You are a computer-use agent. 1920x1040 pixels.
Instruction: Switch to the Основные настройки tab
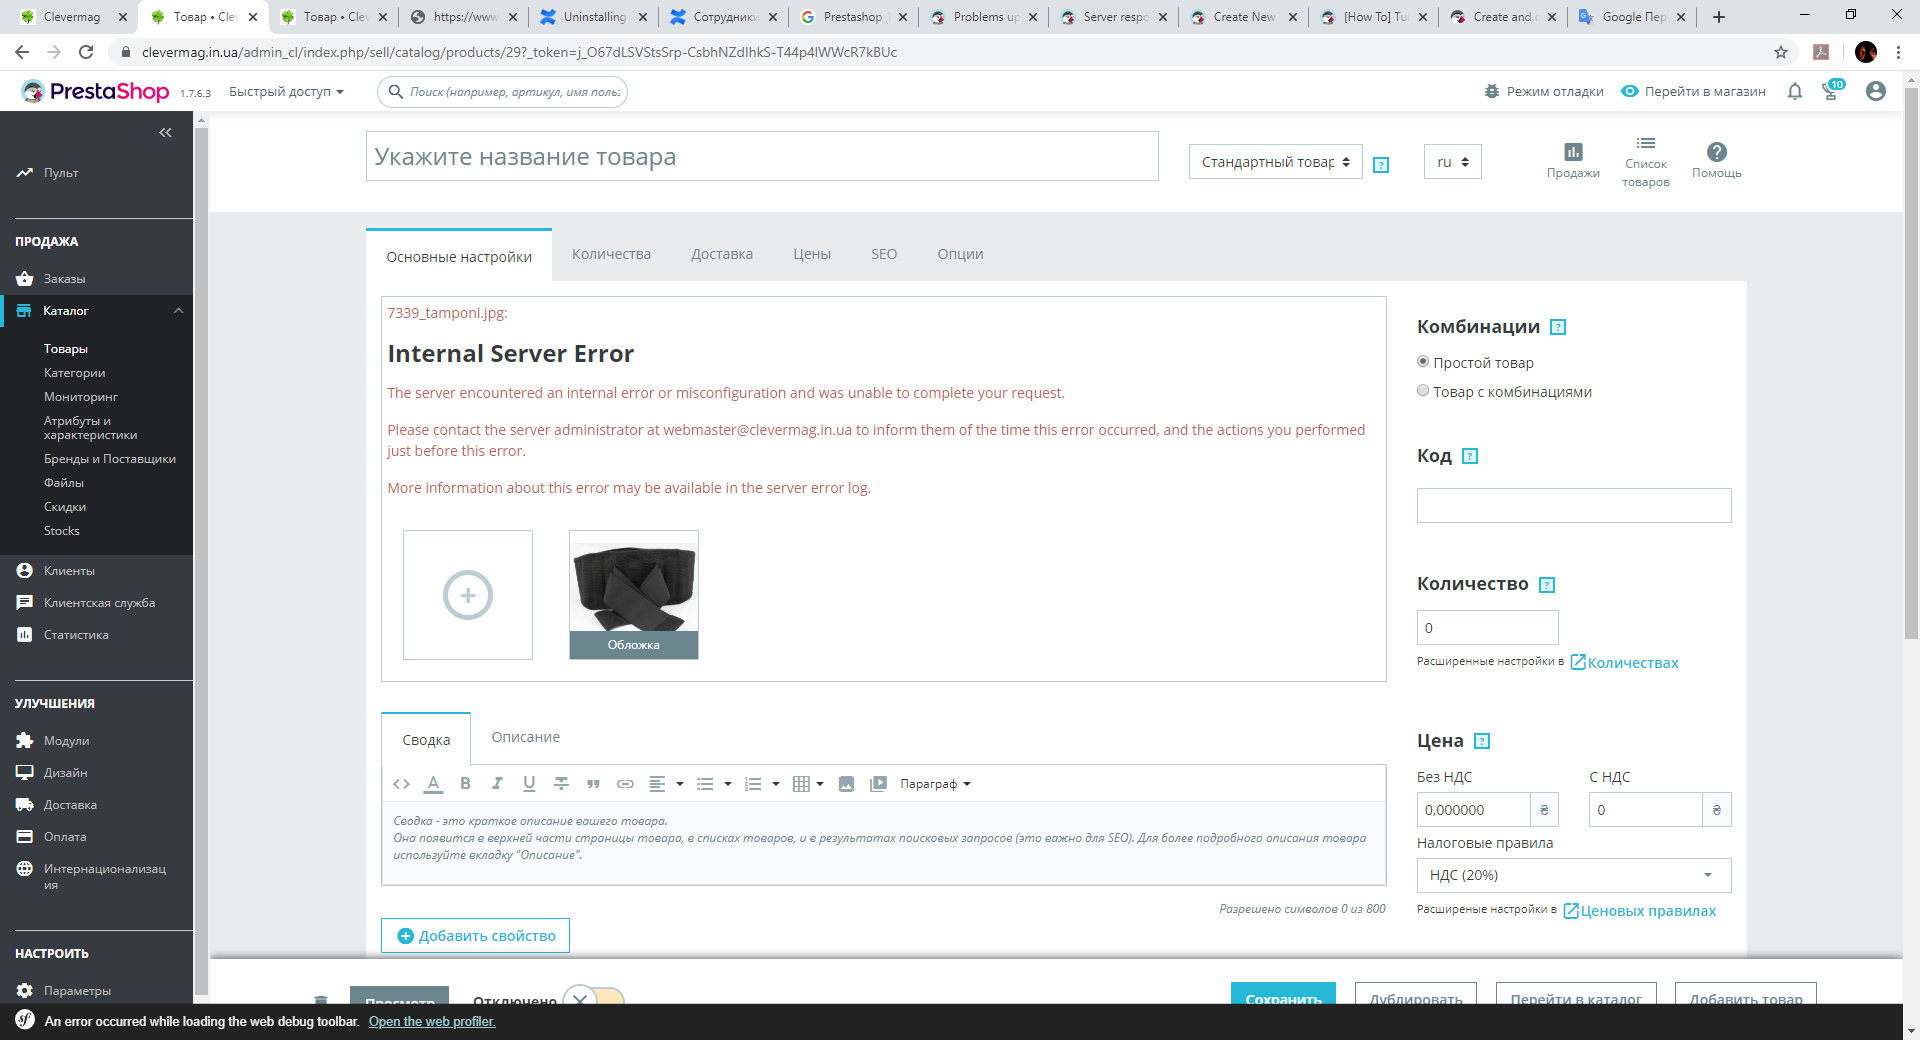click(x=459, y=256)
